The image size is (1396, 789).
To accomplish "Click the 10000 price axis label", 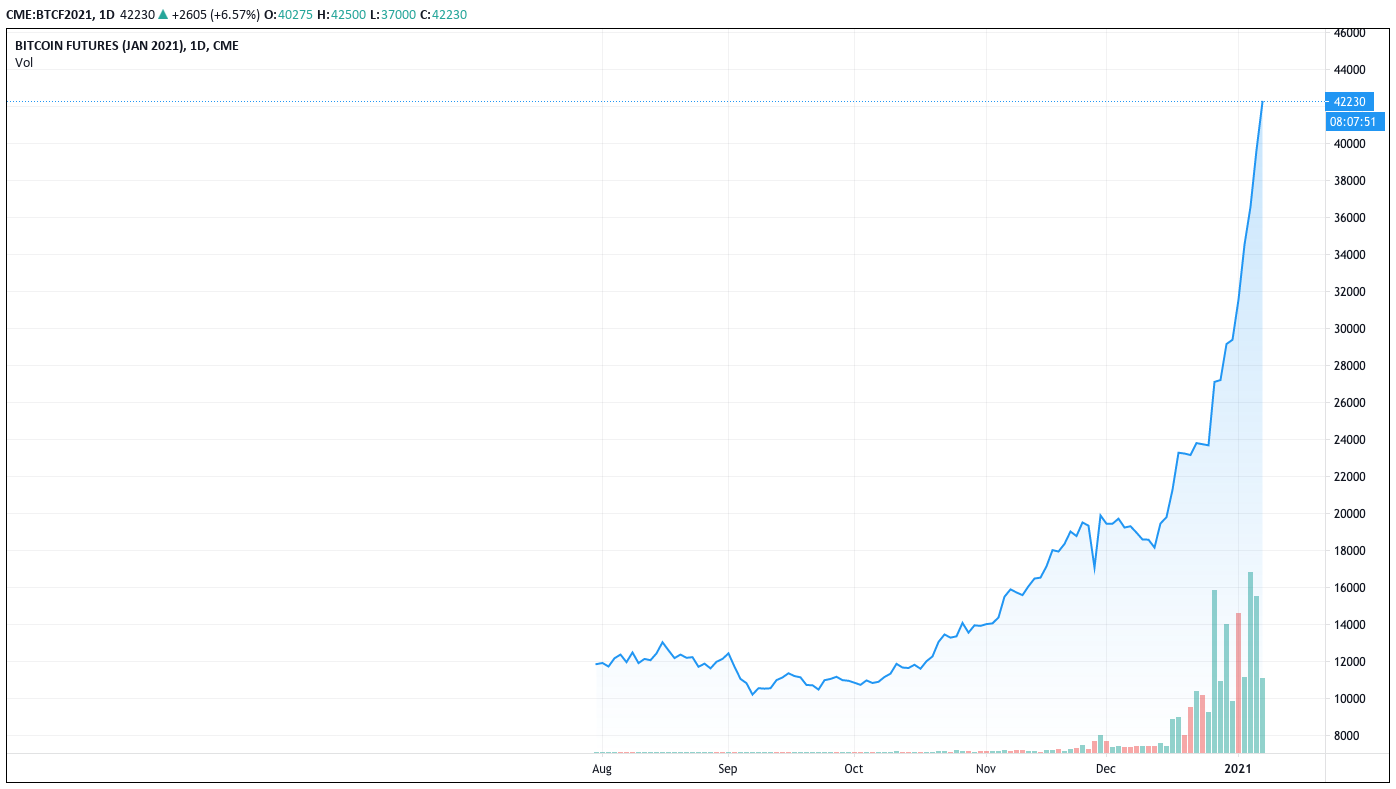I will coord(1350,699).
